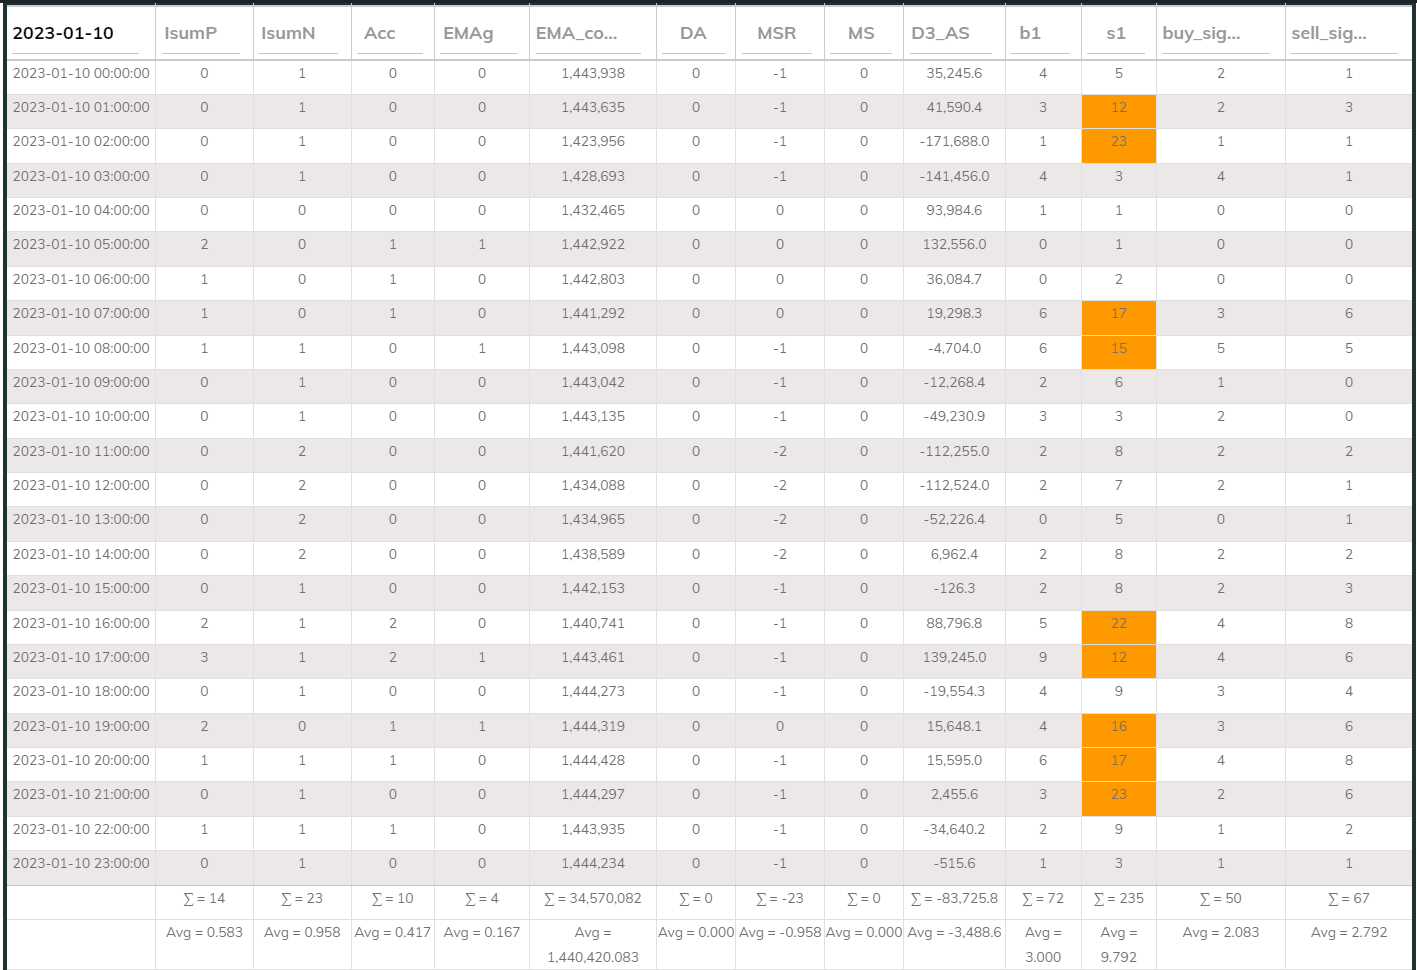The image size is (1417, 970).
Task: Click the D3_AS column header
Action: pyautogui.click(x=940, y=33)
